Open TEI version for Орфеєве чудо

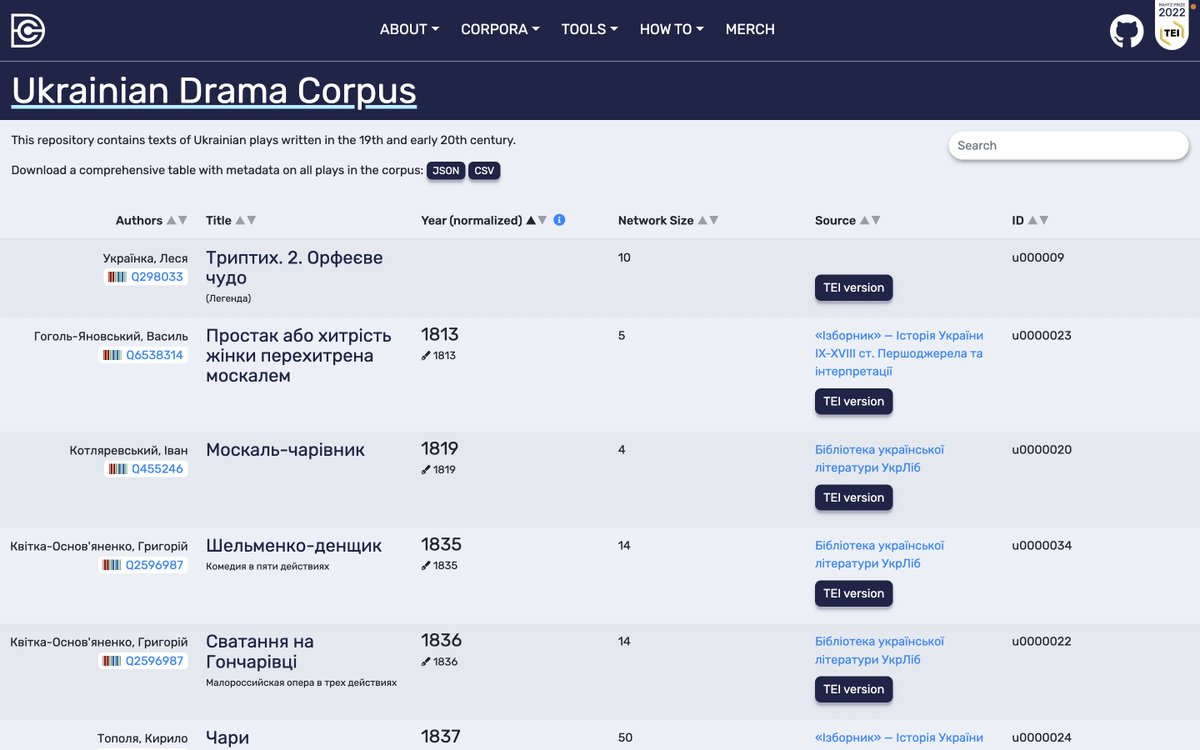pos(853,288)
